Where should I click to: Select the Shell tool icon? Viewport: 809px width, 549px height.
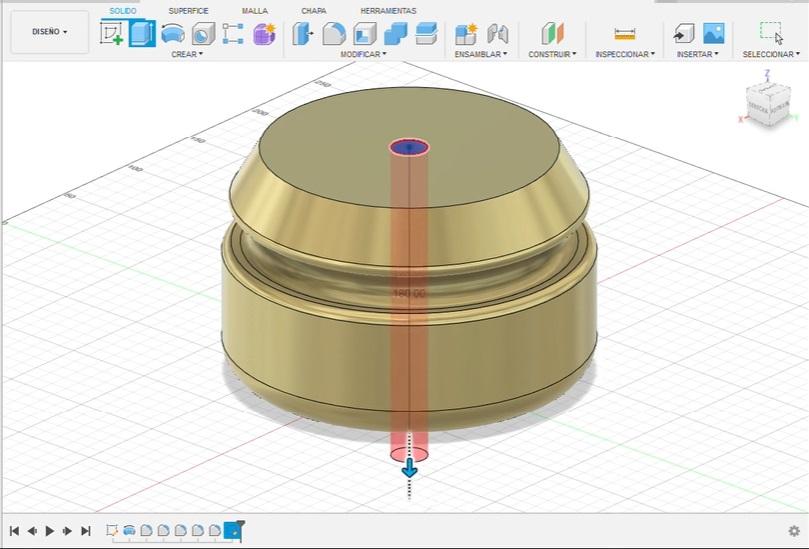click(365, 34)
